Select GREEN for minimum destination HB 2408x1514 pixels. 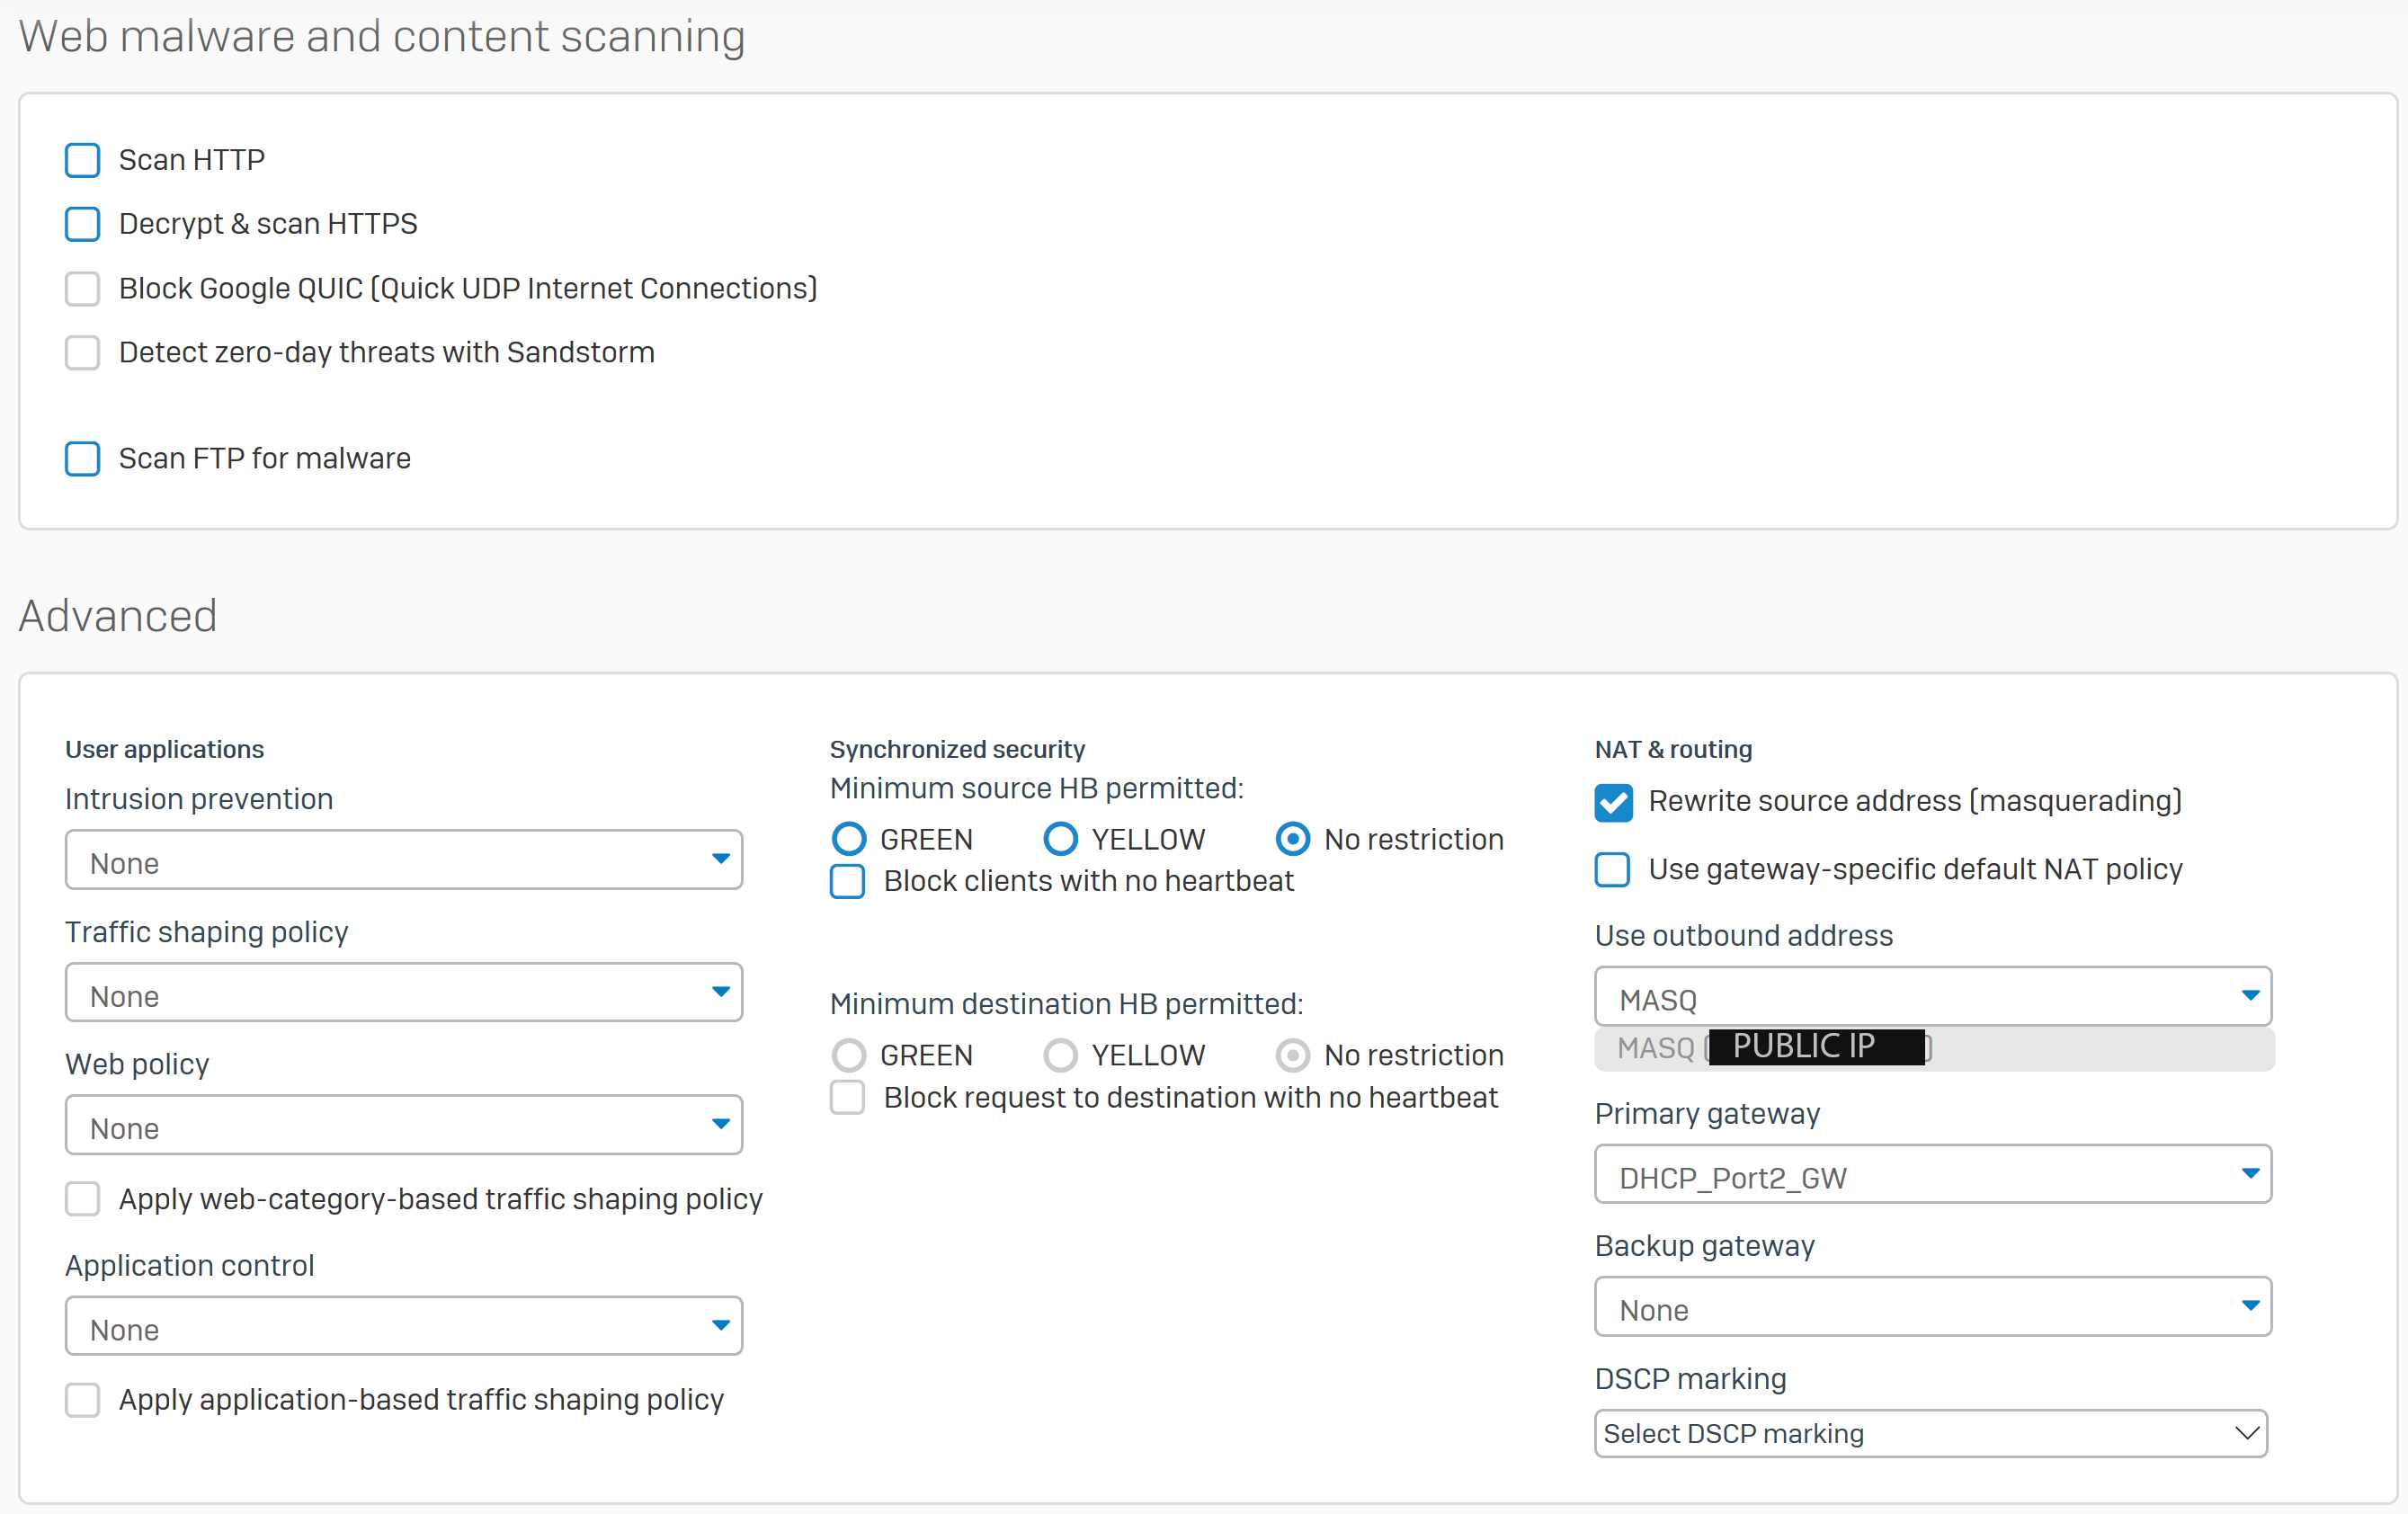pyautogui.click(x=849, y=1055)
